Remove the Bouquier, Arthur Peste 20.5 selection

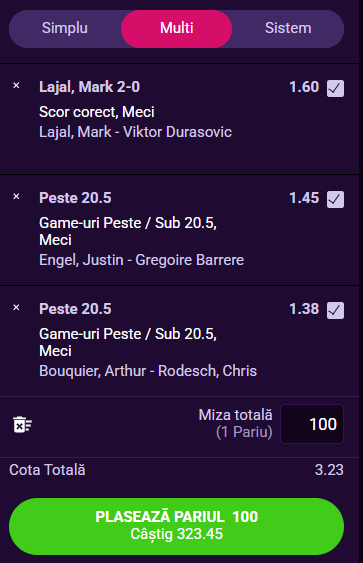tap(16, 307)
